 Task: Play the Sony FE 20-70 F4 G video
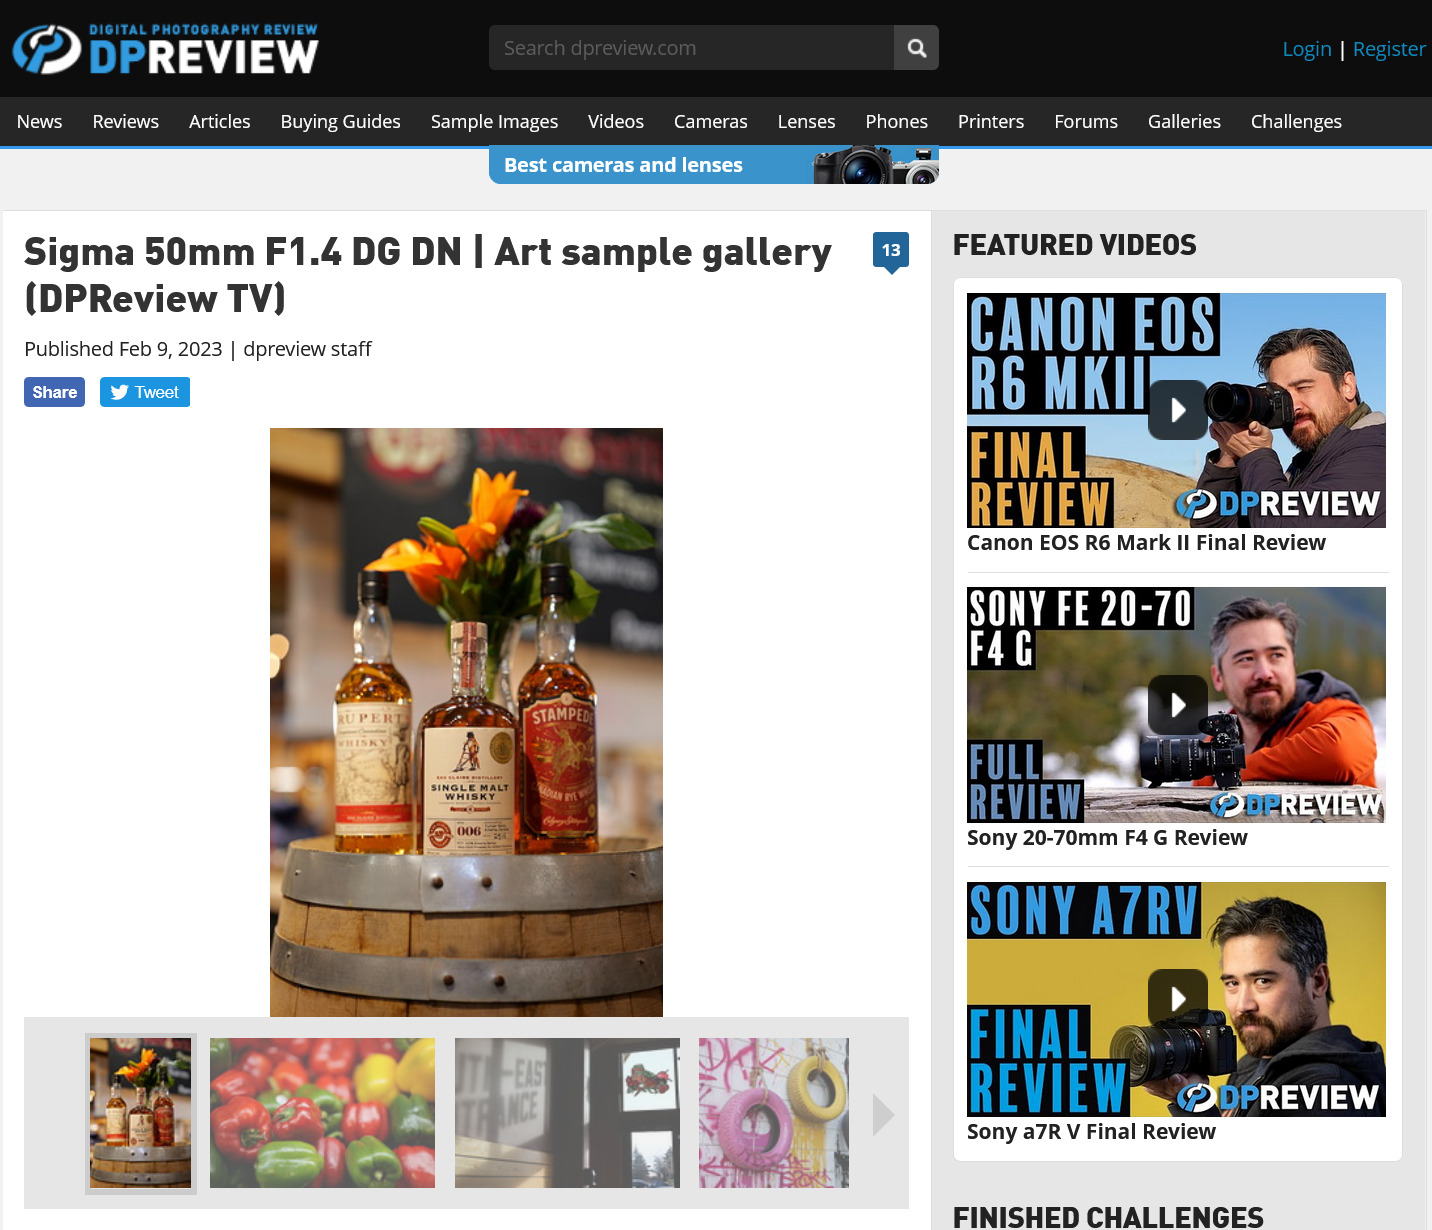[x=1176, y=705]
